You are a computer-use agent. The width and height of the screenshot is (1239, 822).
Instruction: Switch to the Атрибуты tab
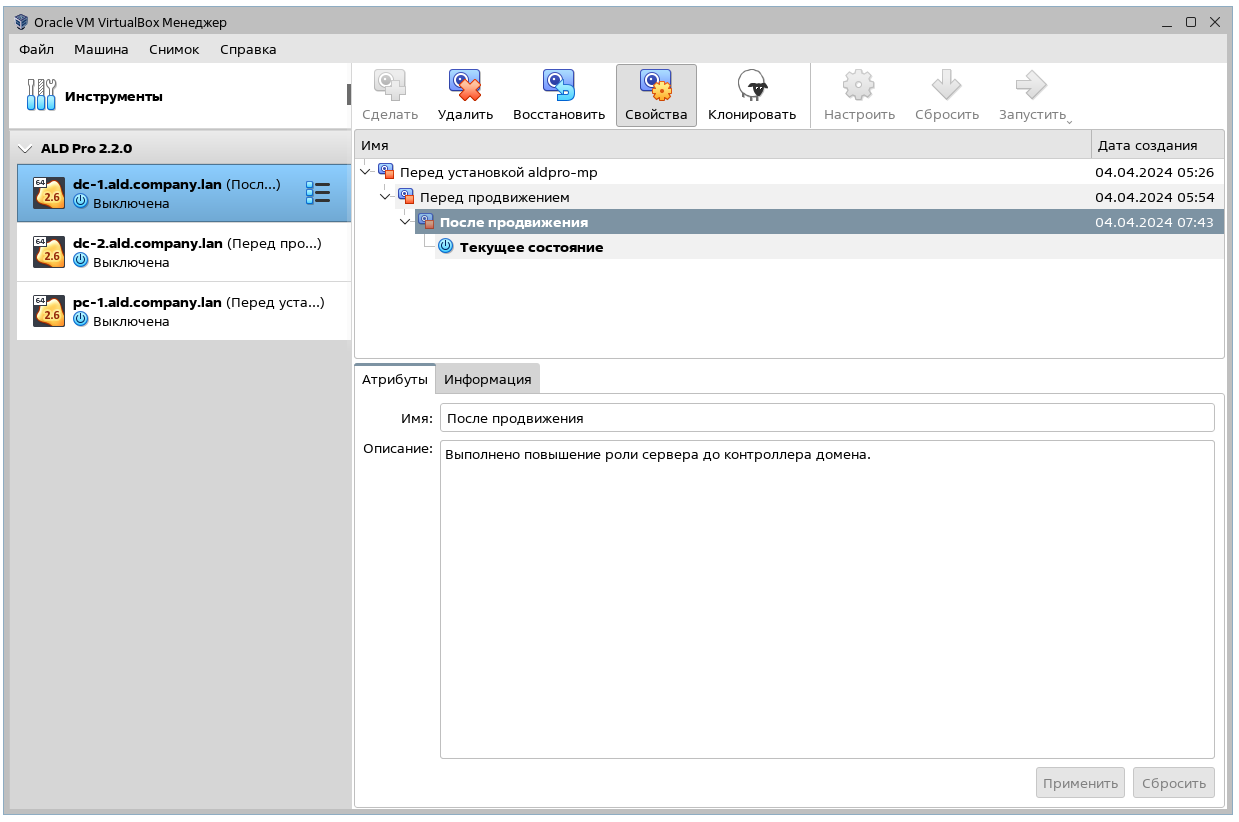coord(395,379)
